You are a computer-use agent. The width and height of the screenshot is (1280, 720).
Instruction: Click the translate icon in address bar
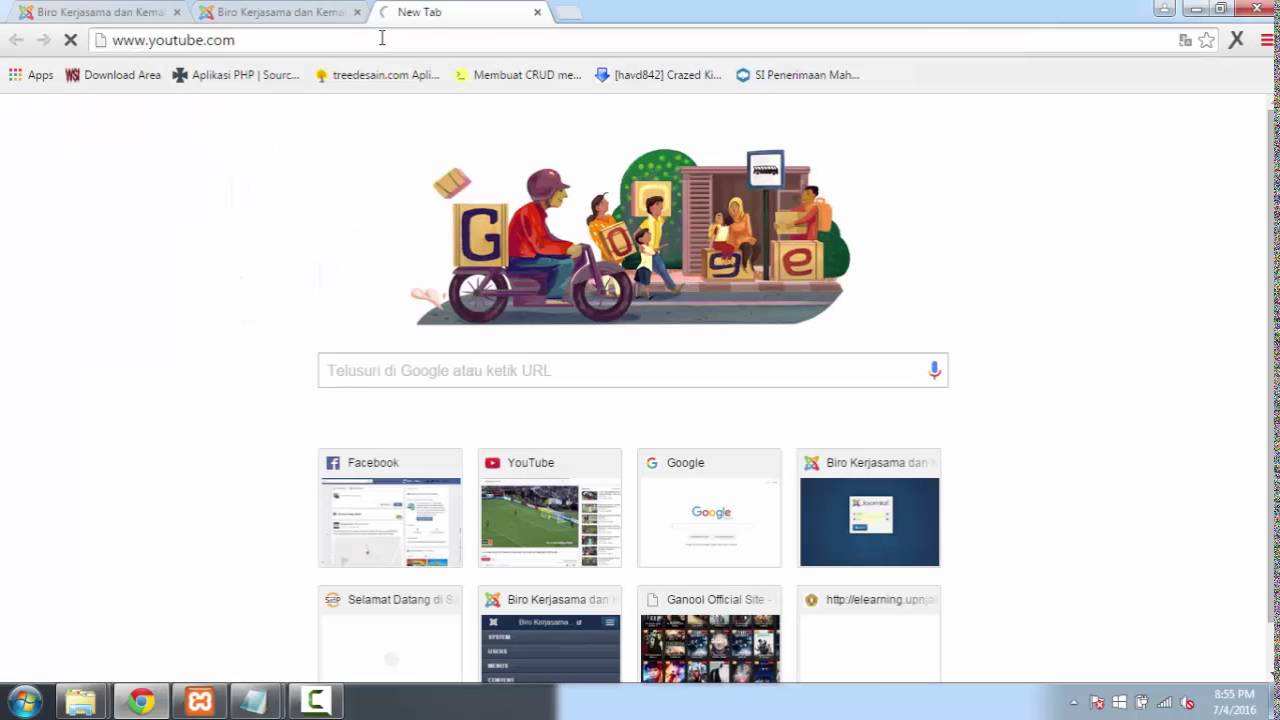click(1185, 40)
